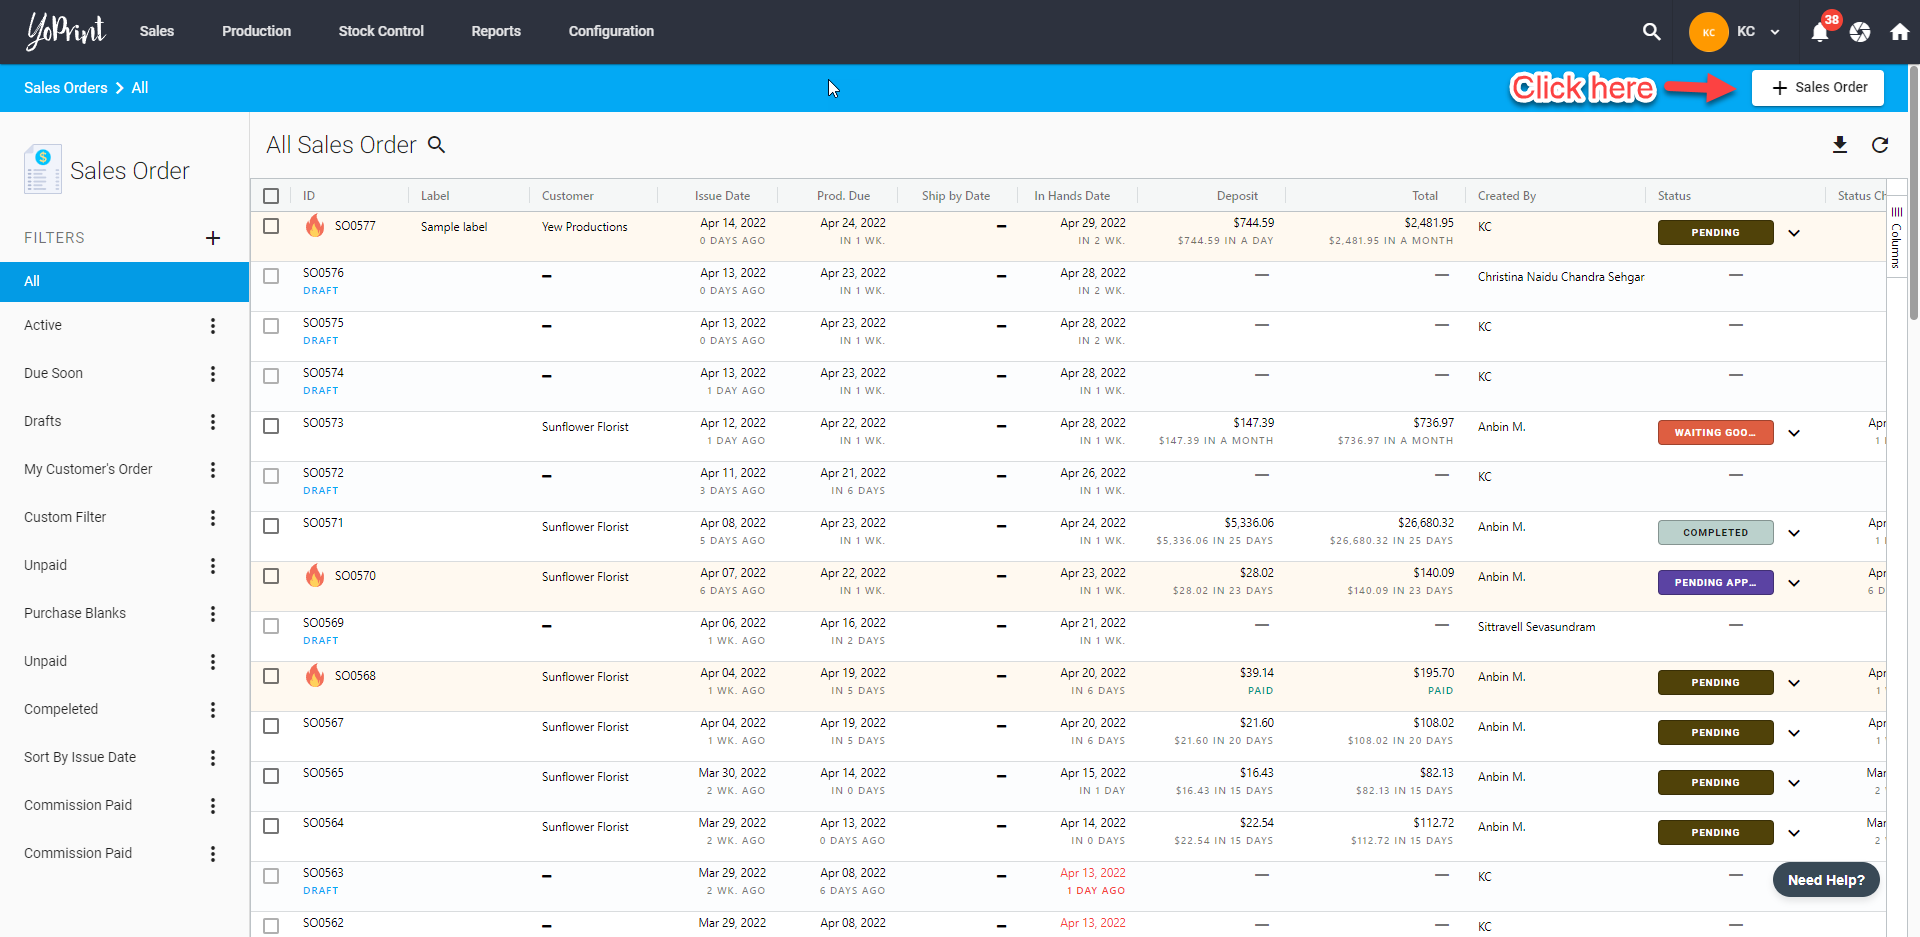Click WAITING GOO... status badge on SO0573
Screen dimensions: 1920x937
(x=1716, y=433)
